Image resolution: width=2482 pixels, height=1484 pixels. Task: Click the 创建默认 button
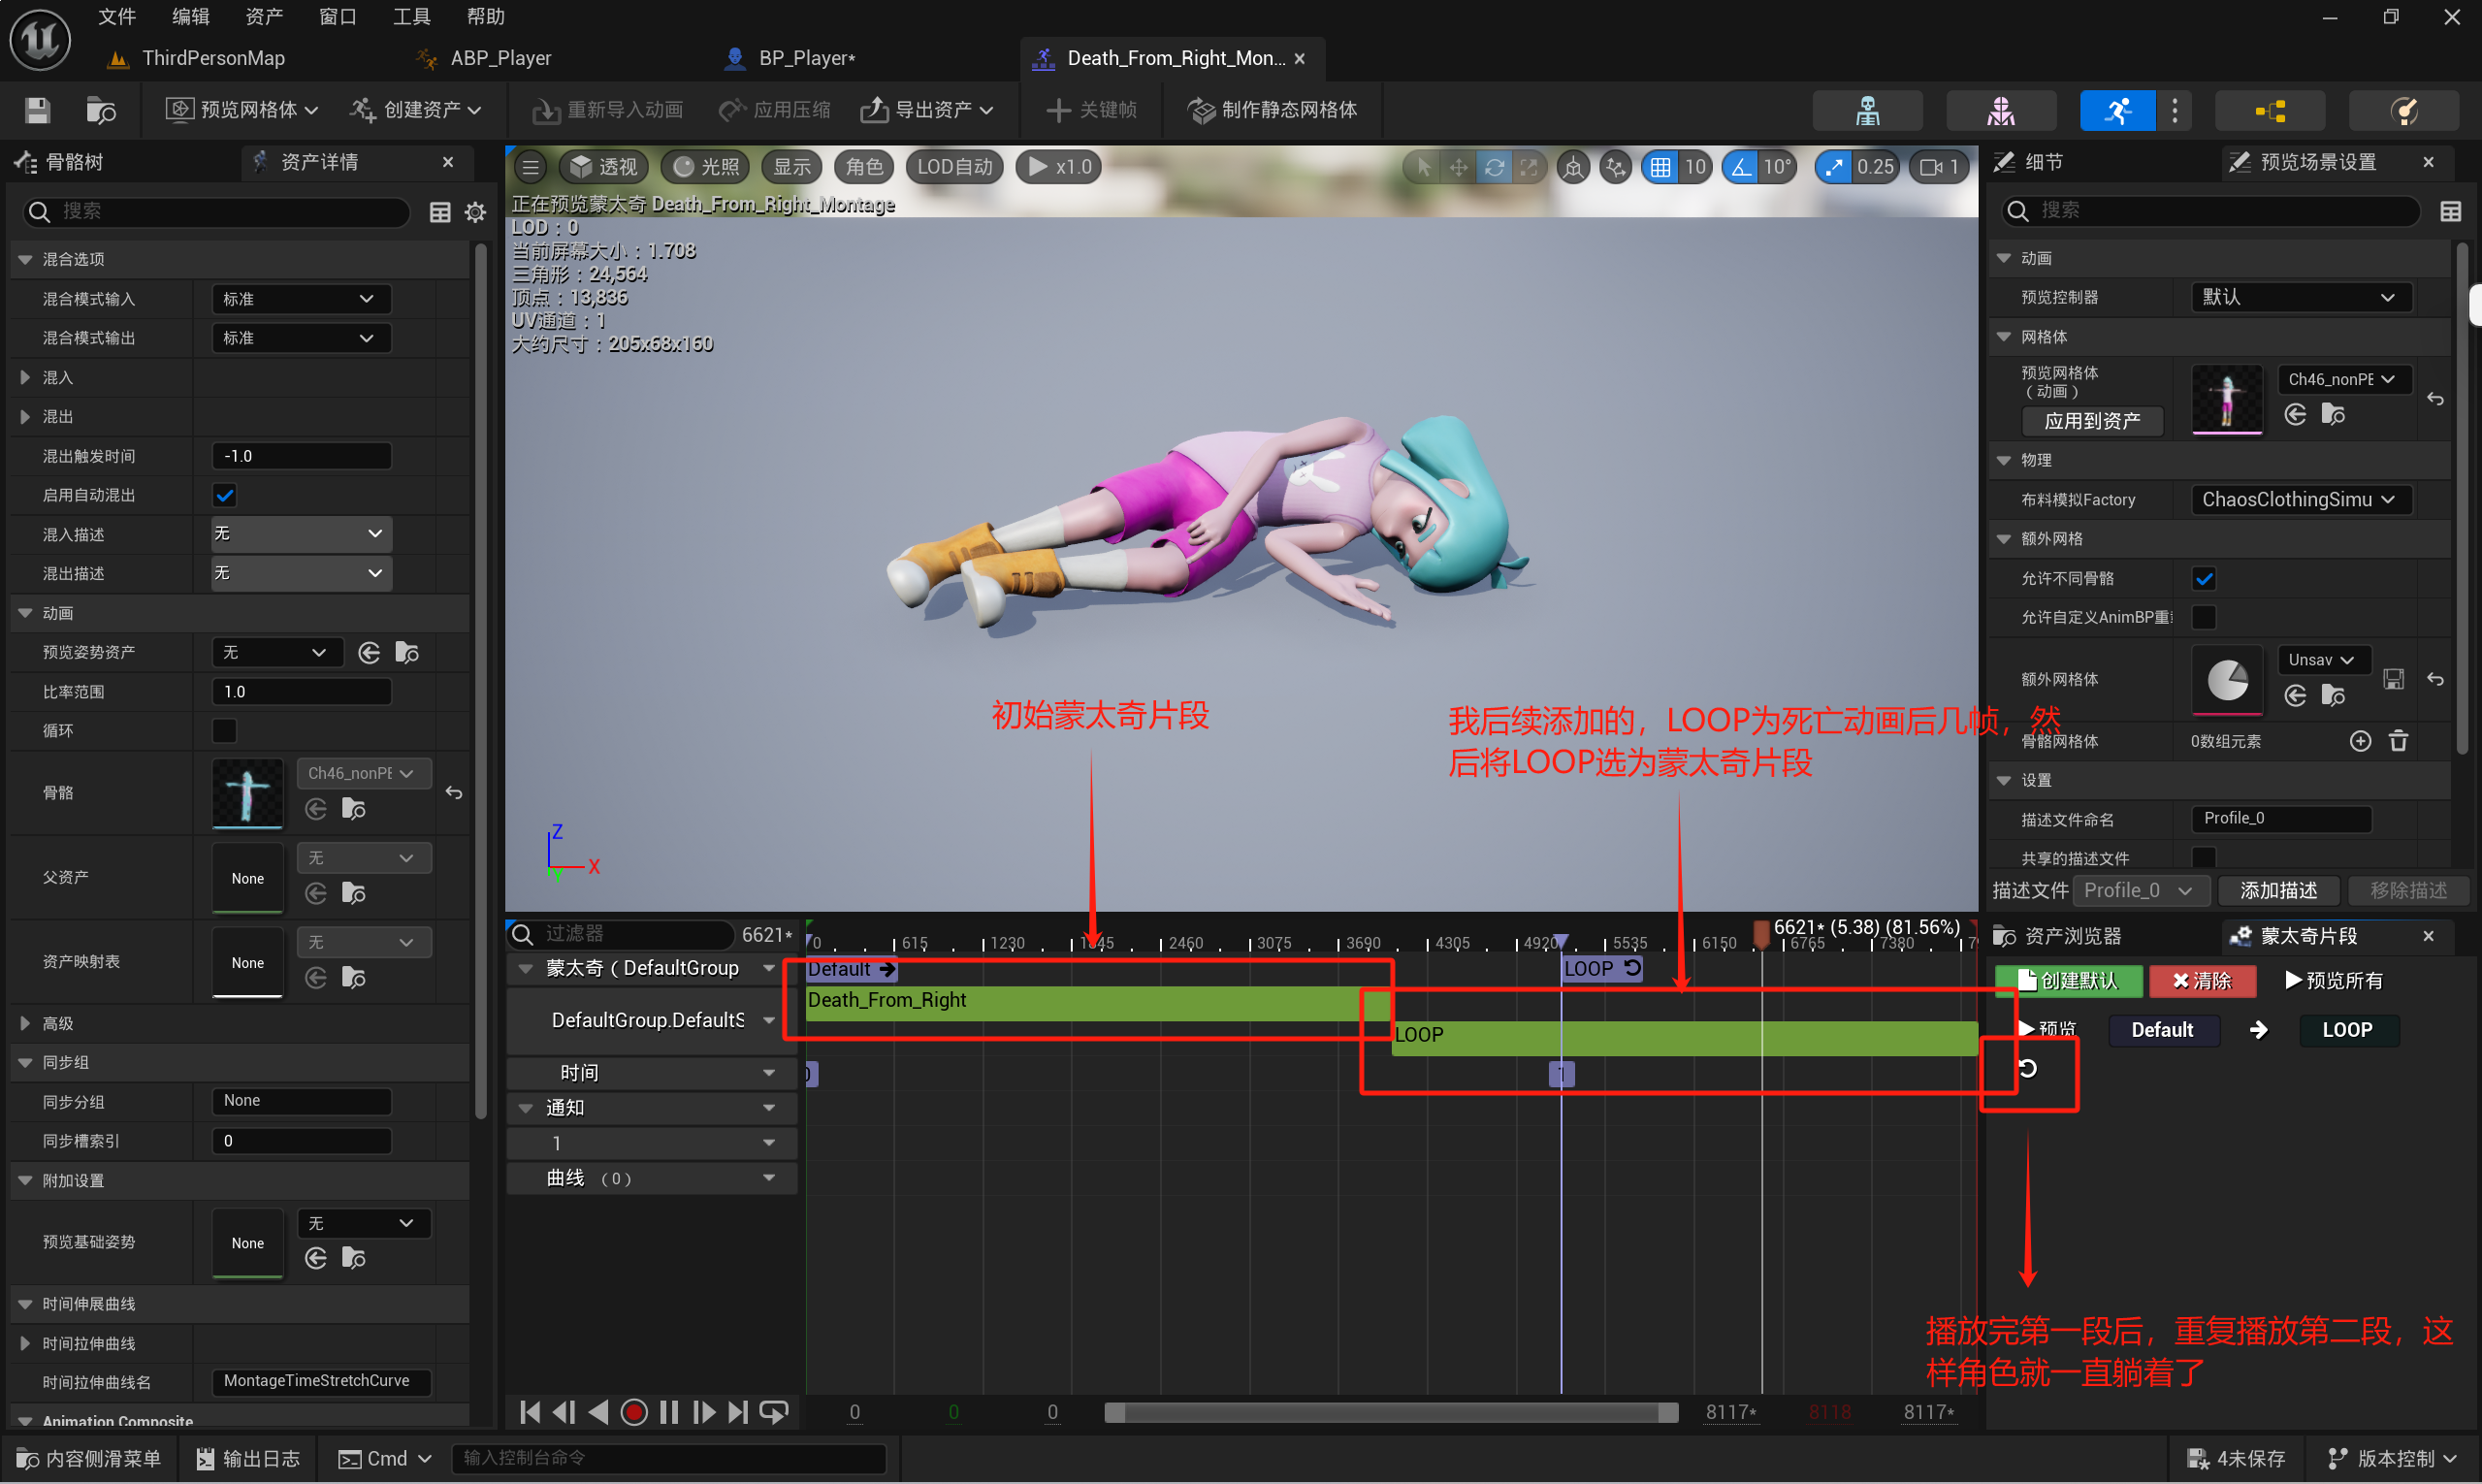tap(2068, 981)
